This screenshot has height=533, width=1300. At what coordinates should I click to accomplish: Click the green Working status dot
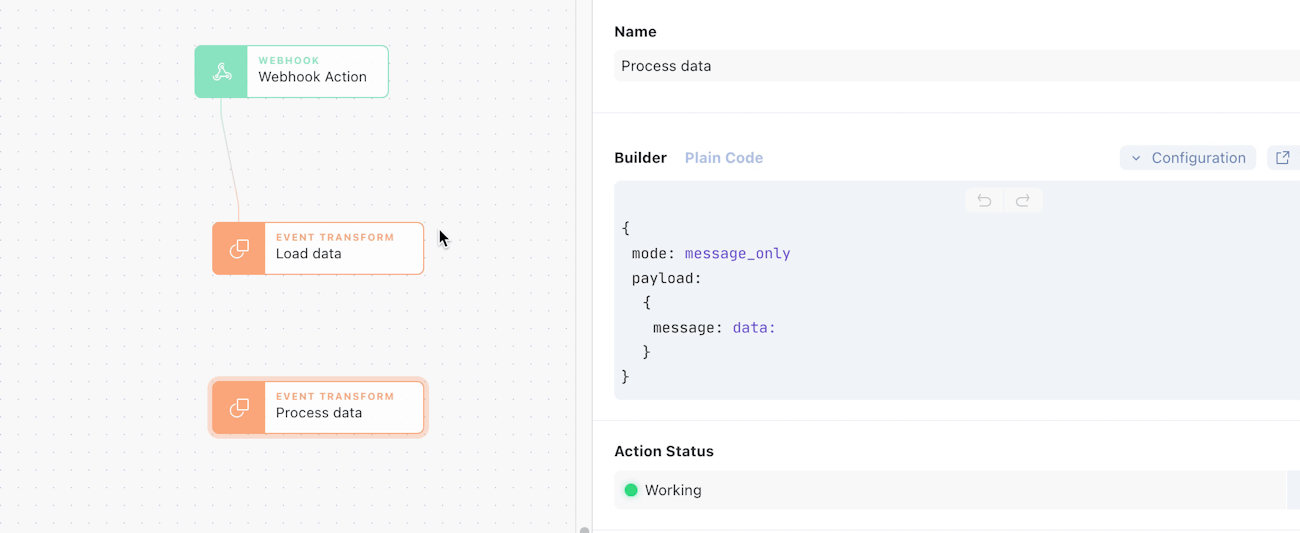[631, 490]
